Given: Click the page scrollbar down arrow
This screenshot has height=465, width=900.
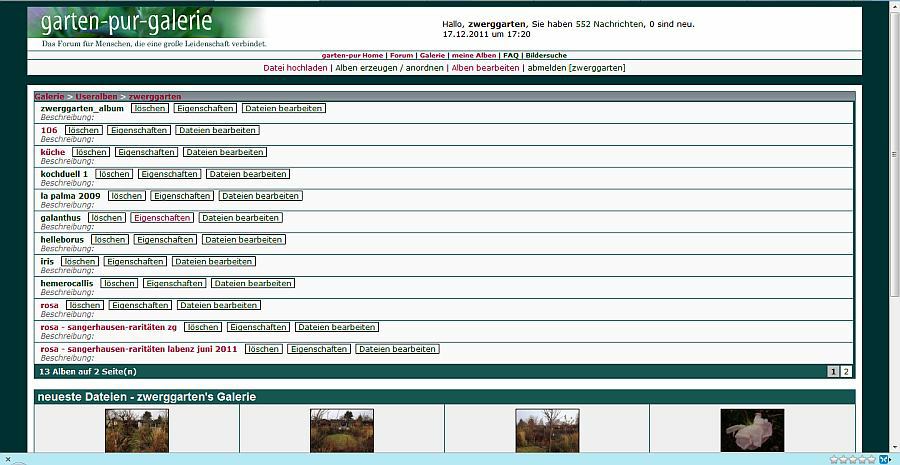Looking at the screenshot, I should point(893,447).
